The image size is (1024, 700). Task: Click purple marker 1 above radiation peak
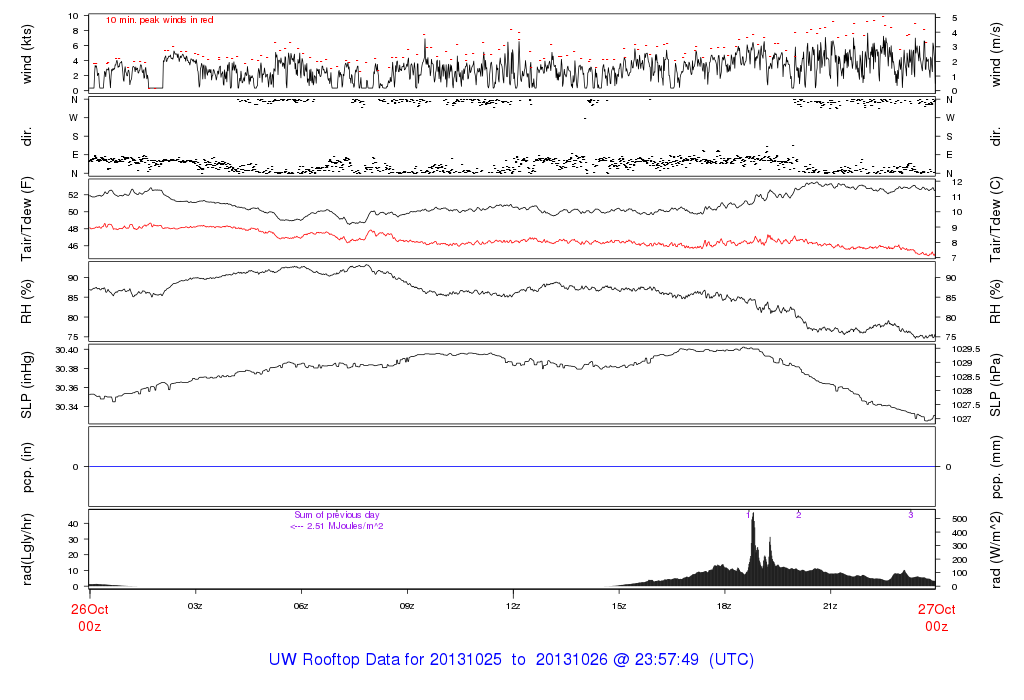pos(747,515)
